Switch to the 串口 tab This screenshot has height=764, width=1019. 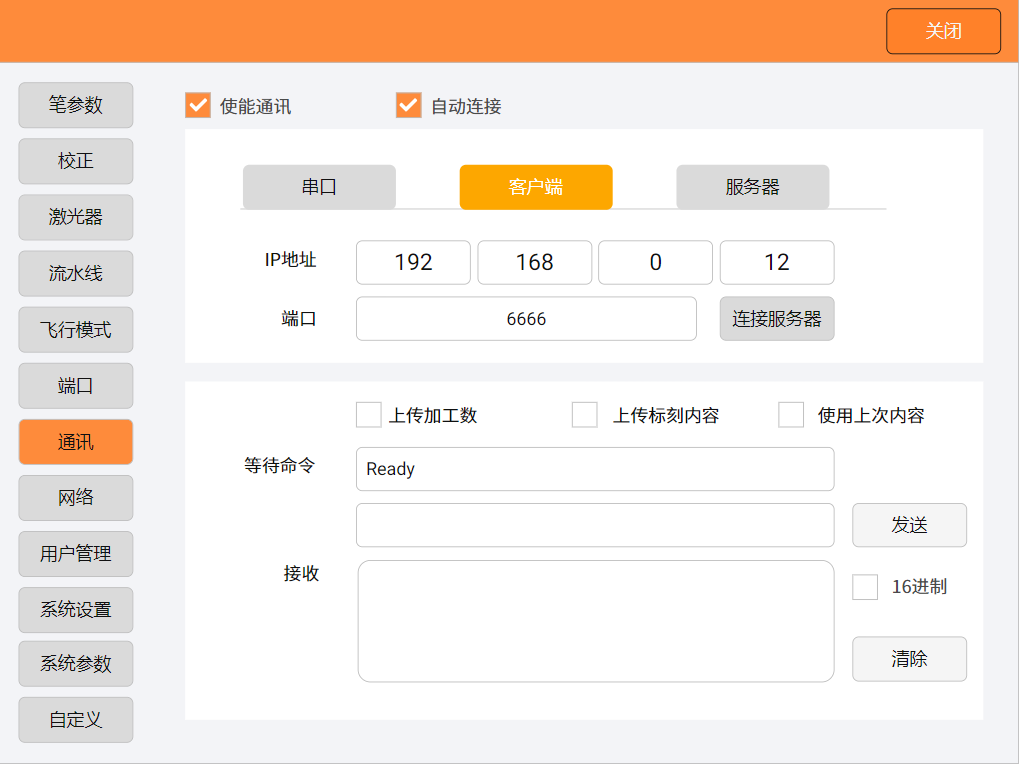point(318,186)
